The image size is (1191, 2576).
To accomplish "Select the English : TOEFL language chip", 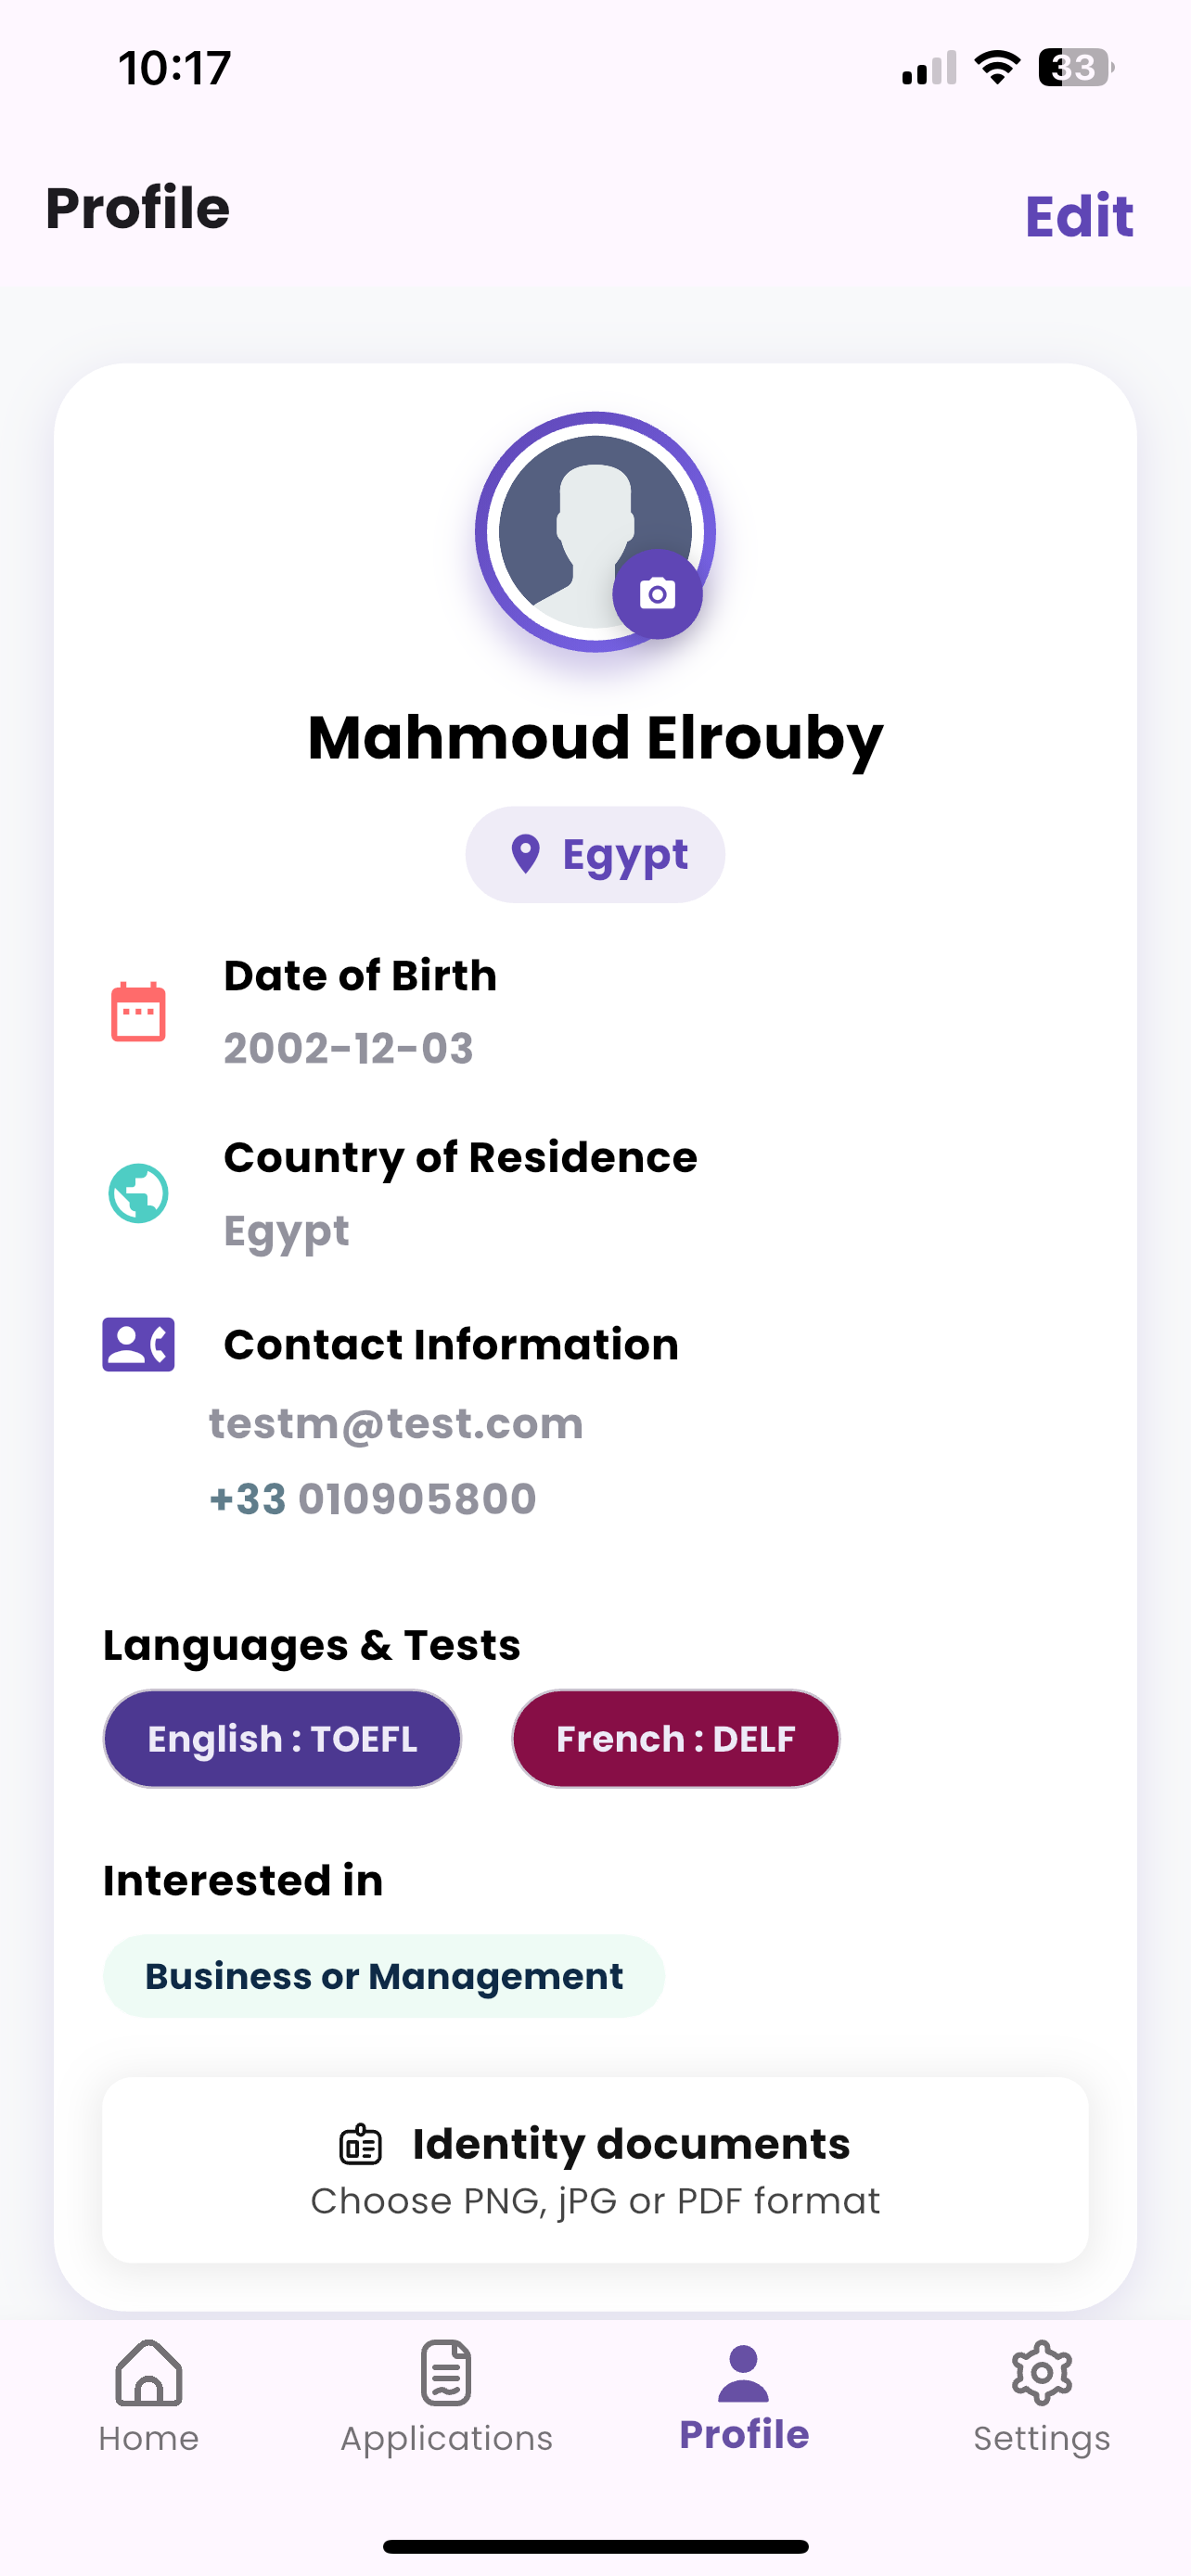I will click(x=282, y=1739).
